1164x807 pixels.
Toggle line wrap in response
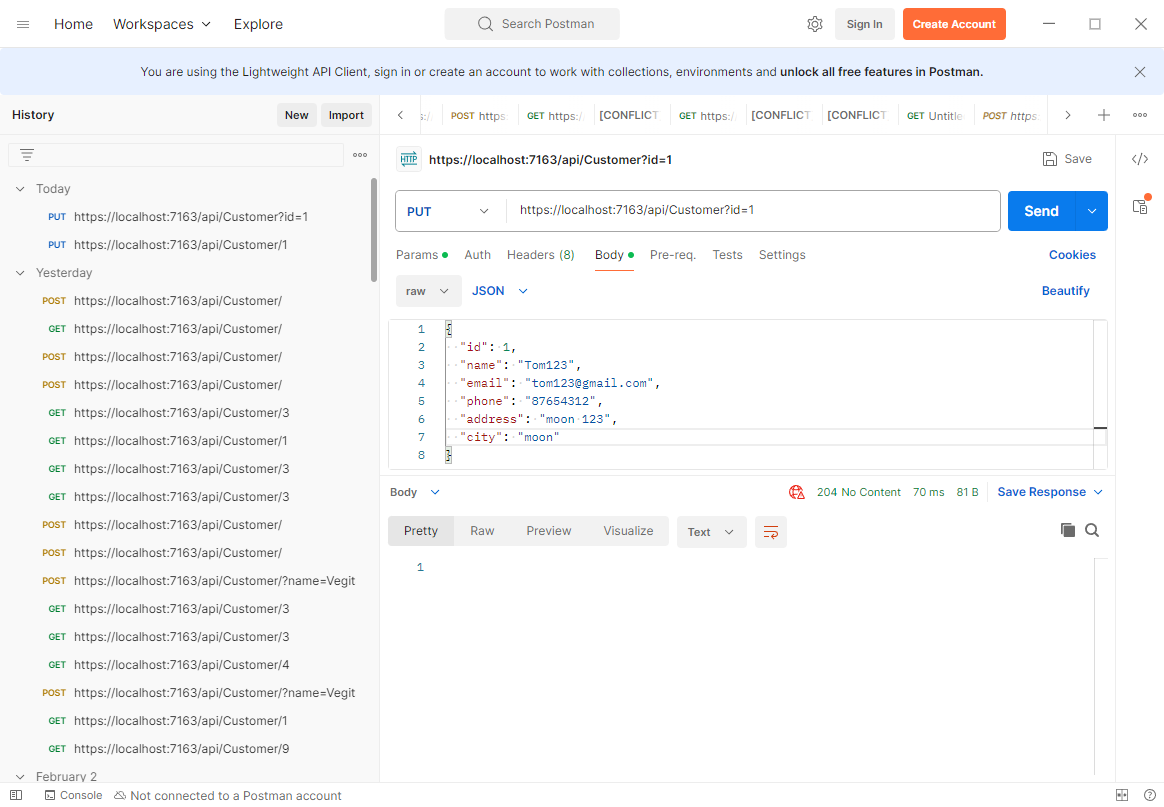tap(770, 532)
